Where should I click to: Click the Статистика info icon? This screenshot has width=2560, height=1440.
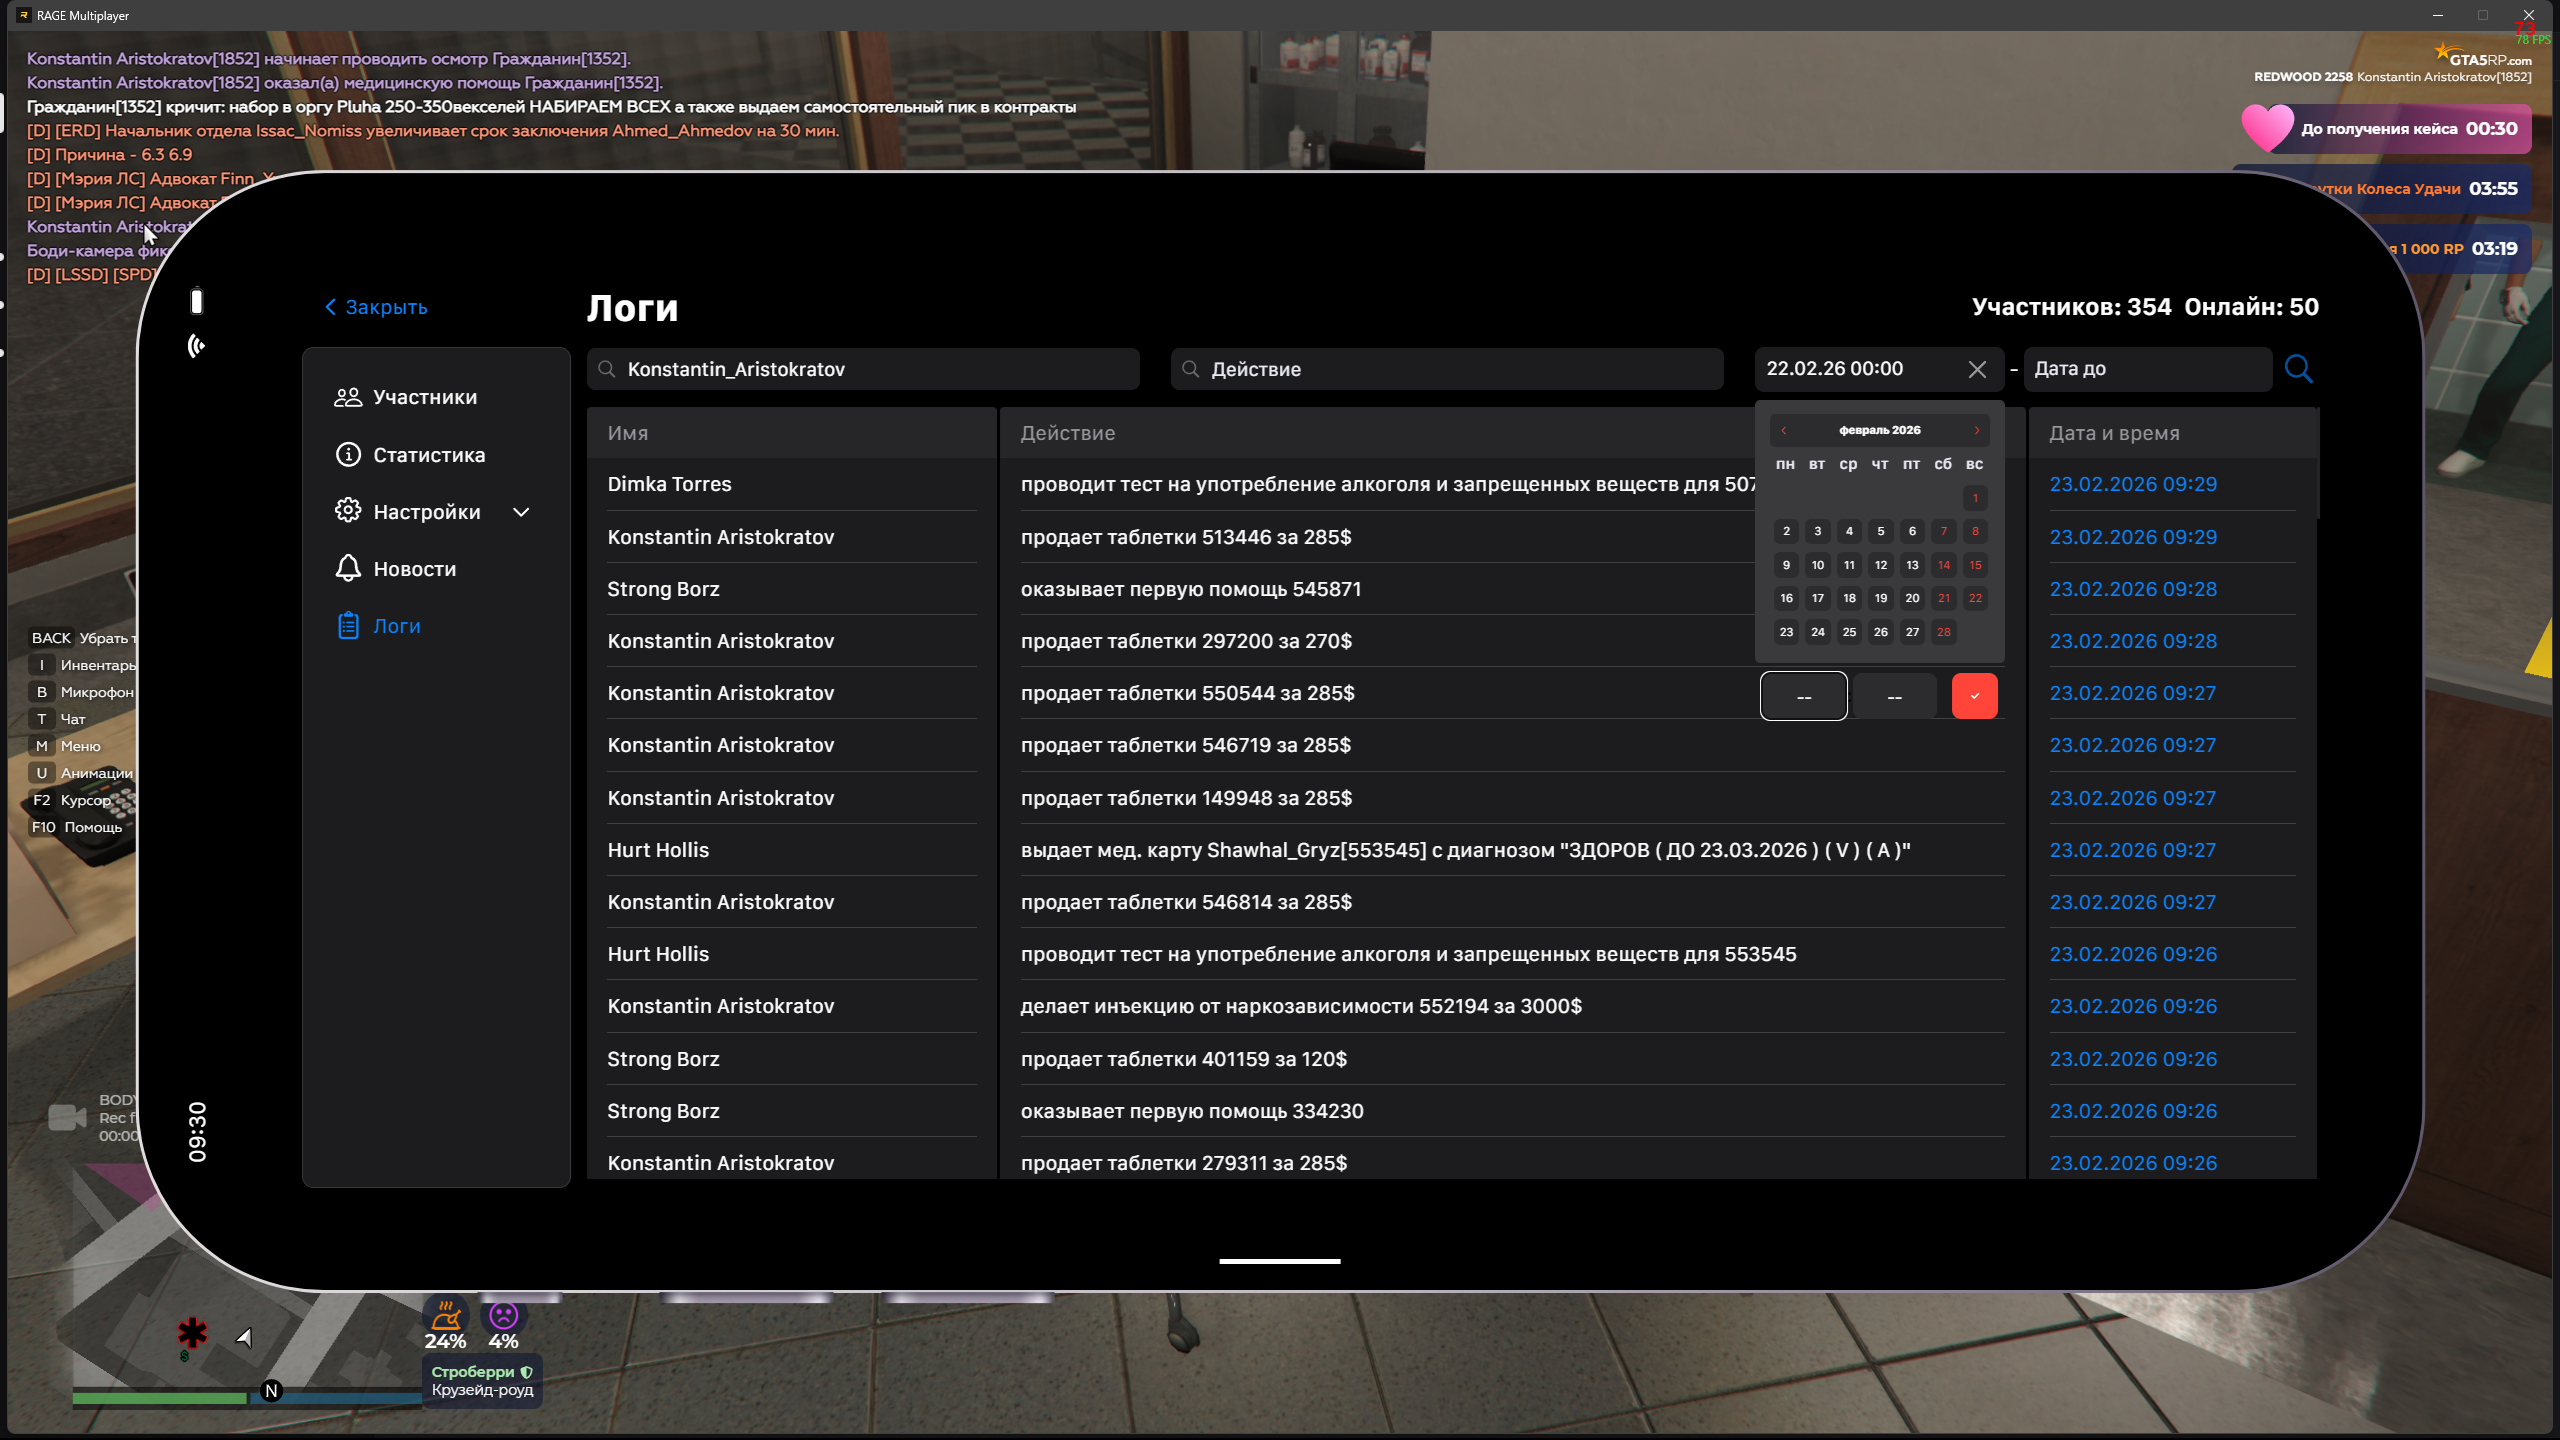[347, 455]
